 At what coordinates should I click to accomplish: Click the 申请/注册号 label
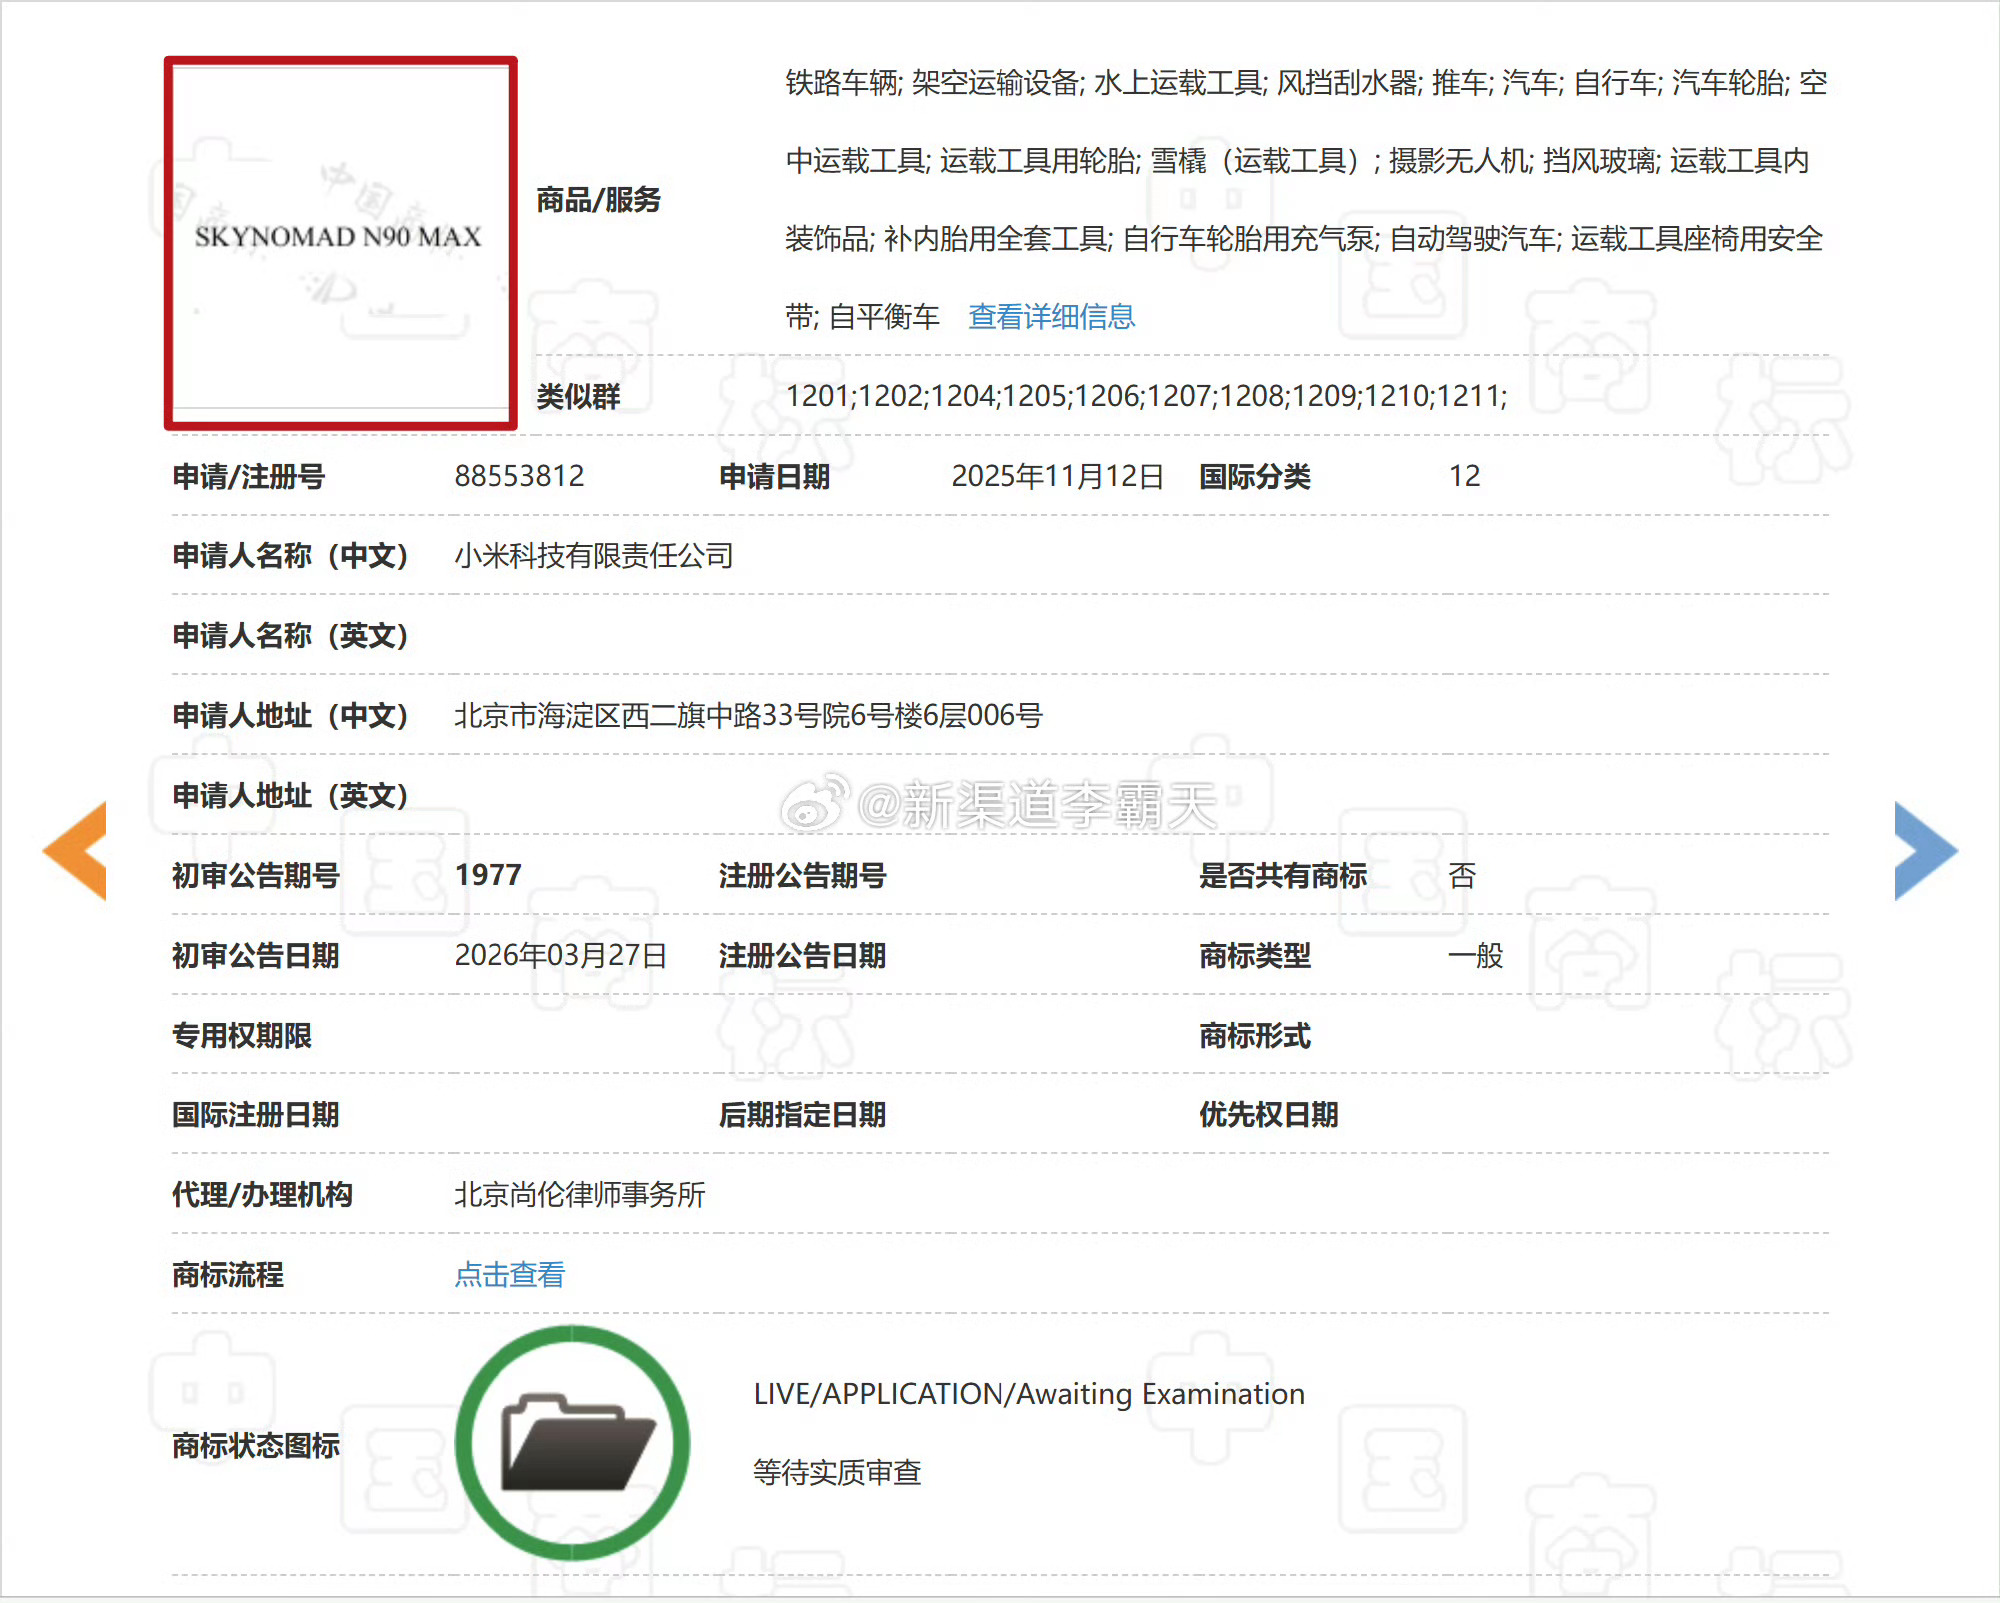[248, 477]
